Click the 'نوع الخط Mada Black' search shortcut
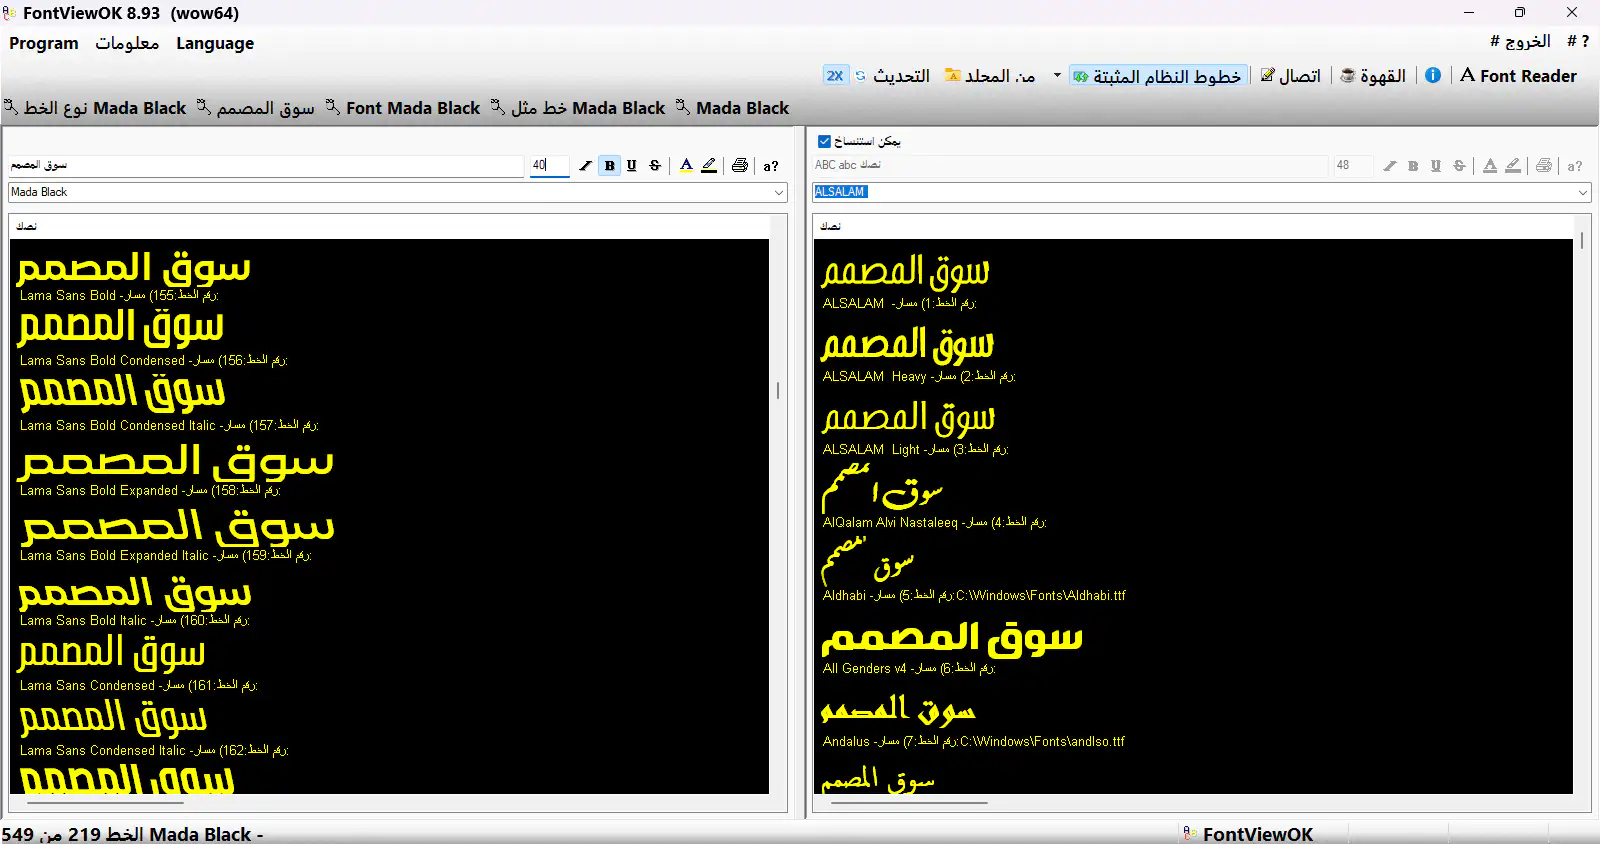 95,108
